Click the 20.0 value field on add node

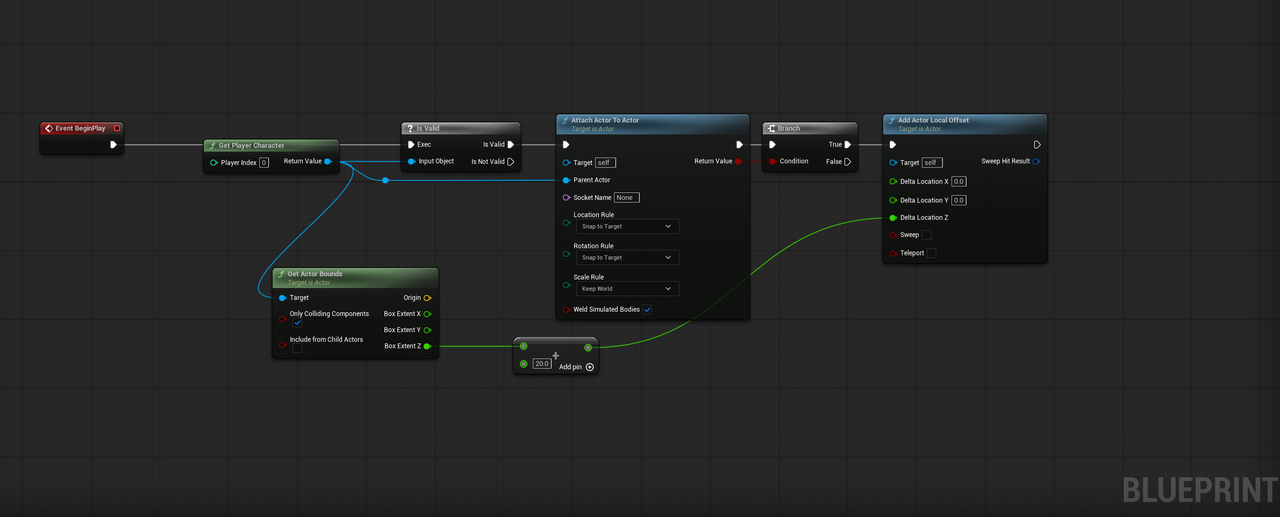tap(542, 364)
